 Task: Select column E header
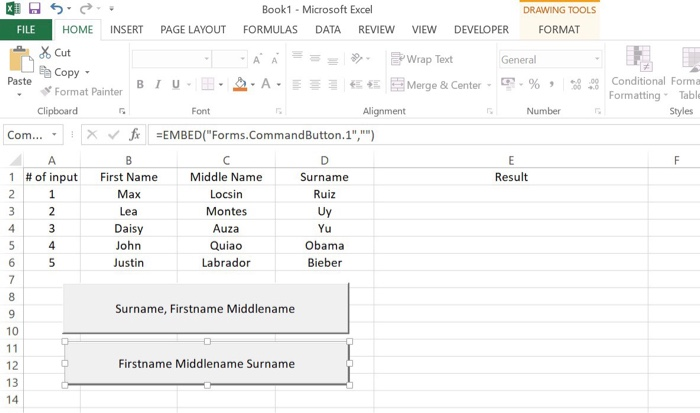pos(511,160)
